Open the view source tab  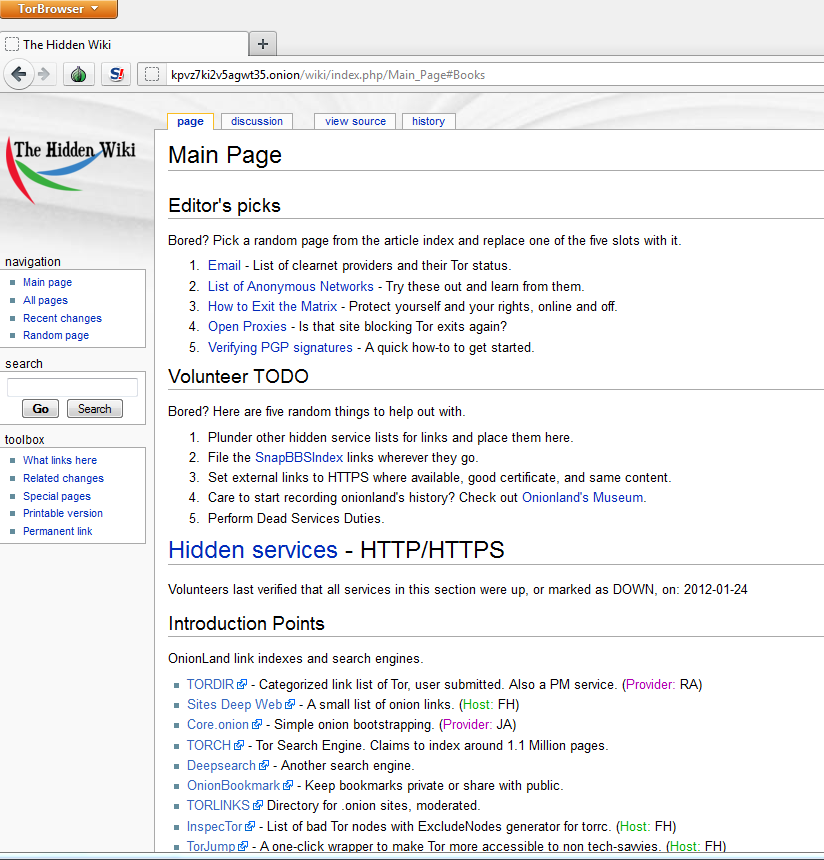(355, 121)
